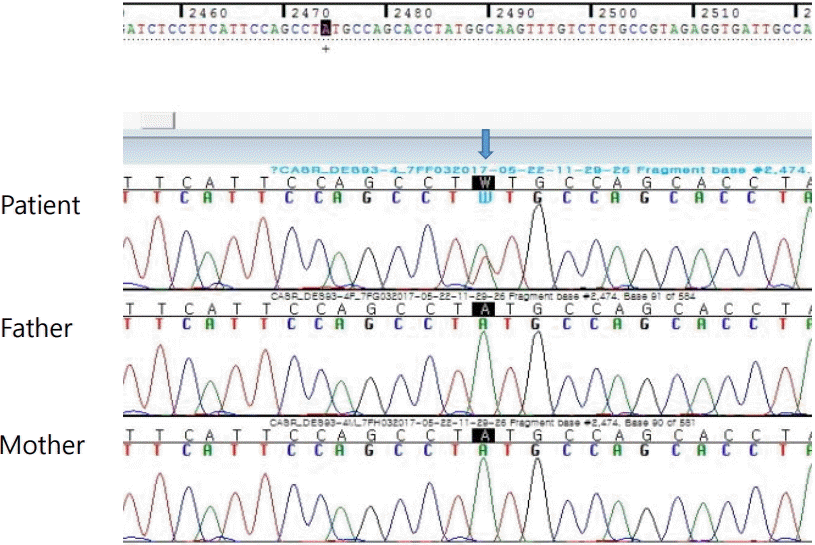Select the highlighted A base in the father's trace
The height and width of the screenshot is (545, 815).
(x=482, y=310)
